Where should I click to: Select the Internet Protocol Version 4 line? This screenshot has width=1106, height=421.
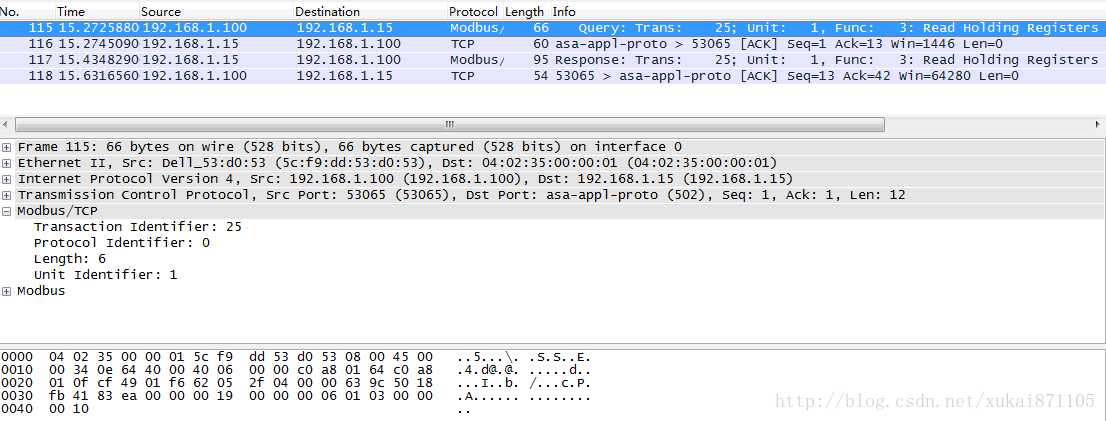(x=405, y=179)
